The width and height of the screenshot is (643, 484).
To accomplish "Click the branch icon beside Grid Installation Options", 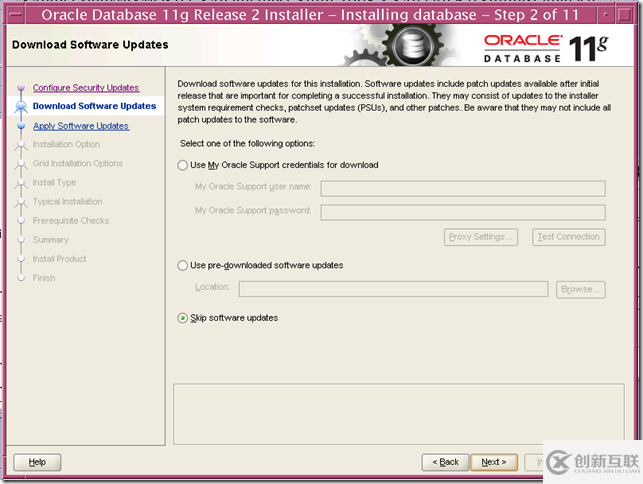I will pyautogui.click(x=21, y=164).
